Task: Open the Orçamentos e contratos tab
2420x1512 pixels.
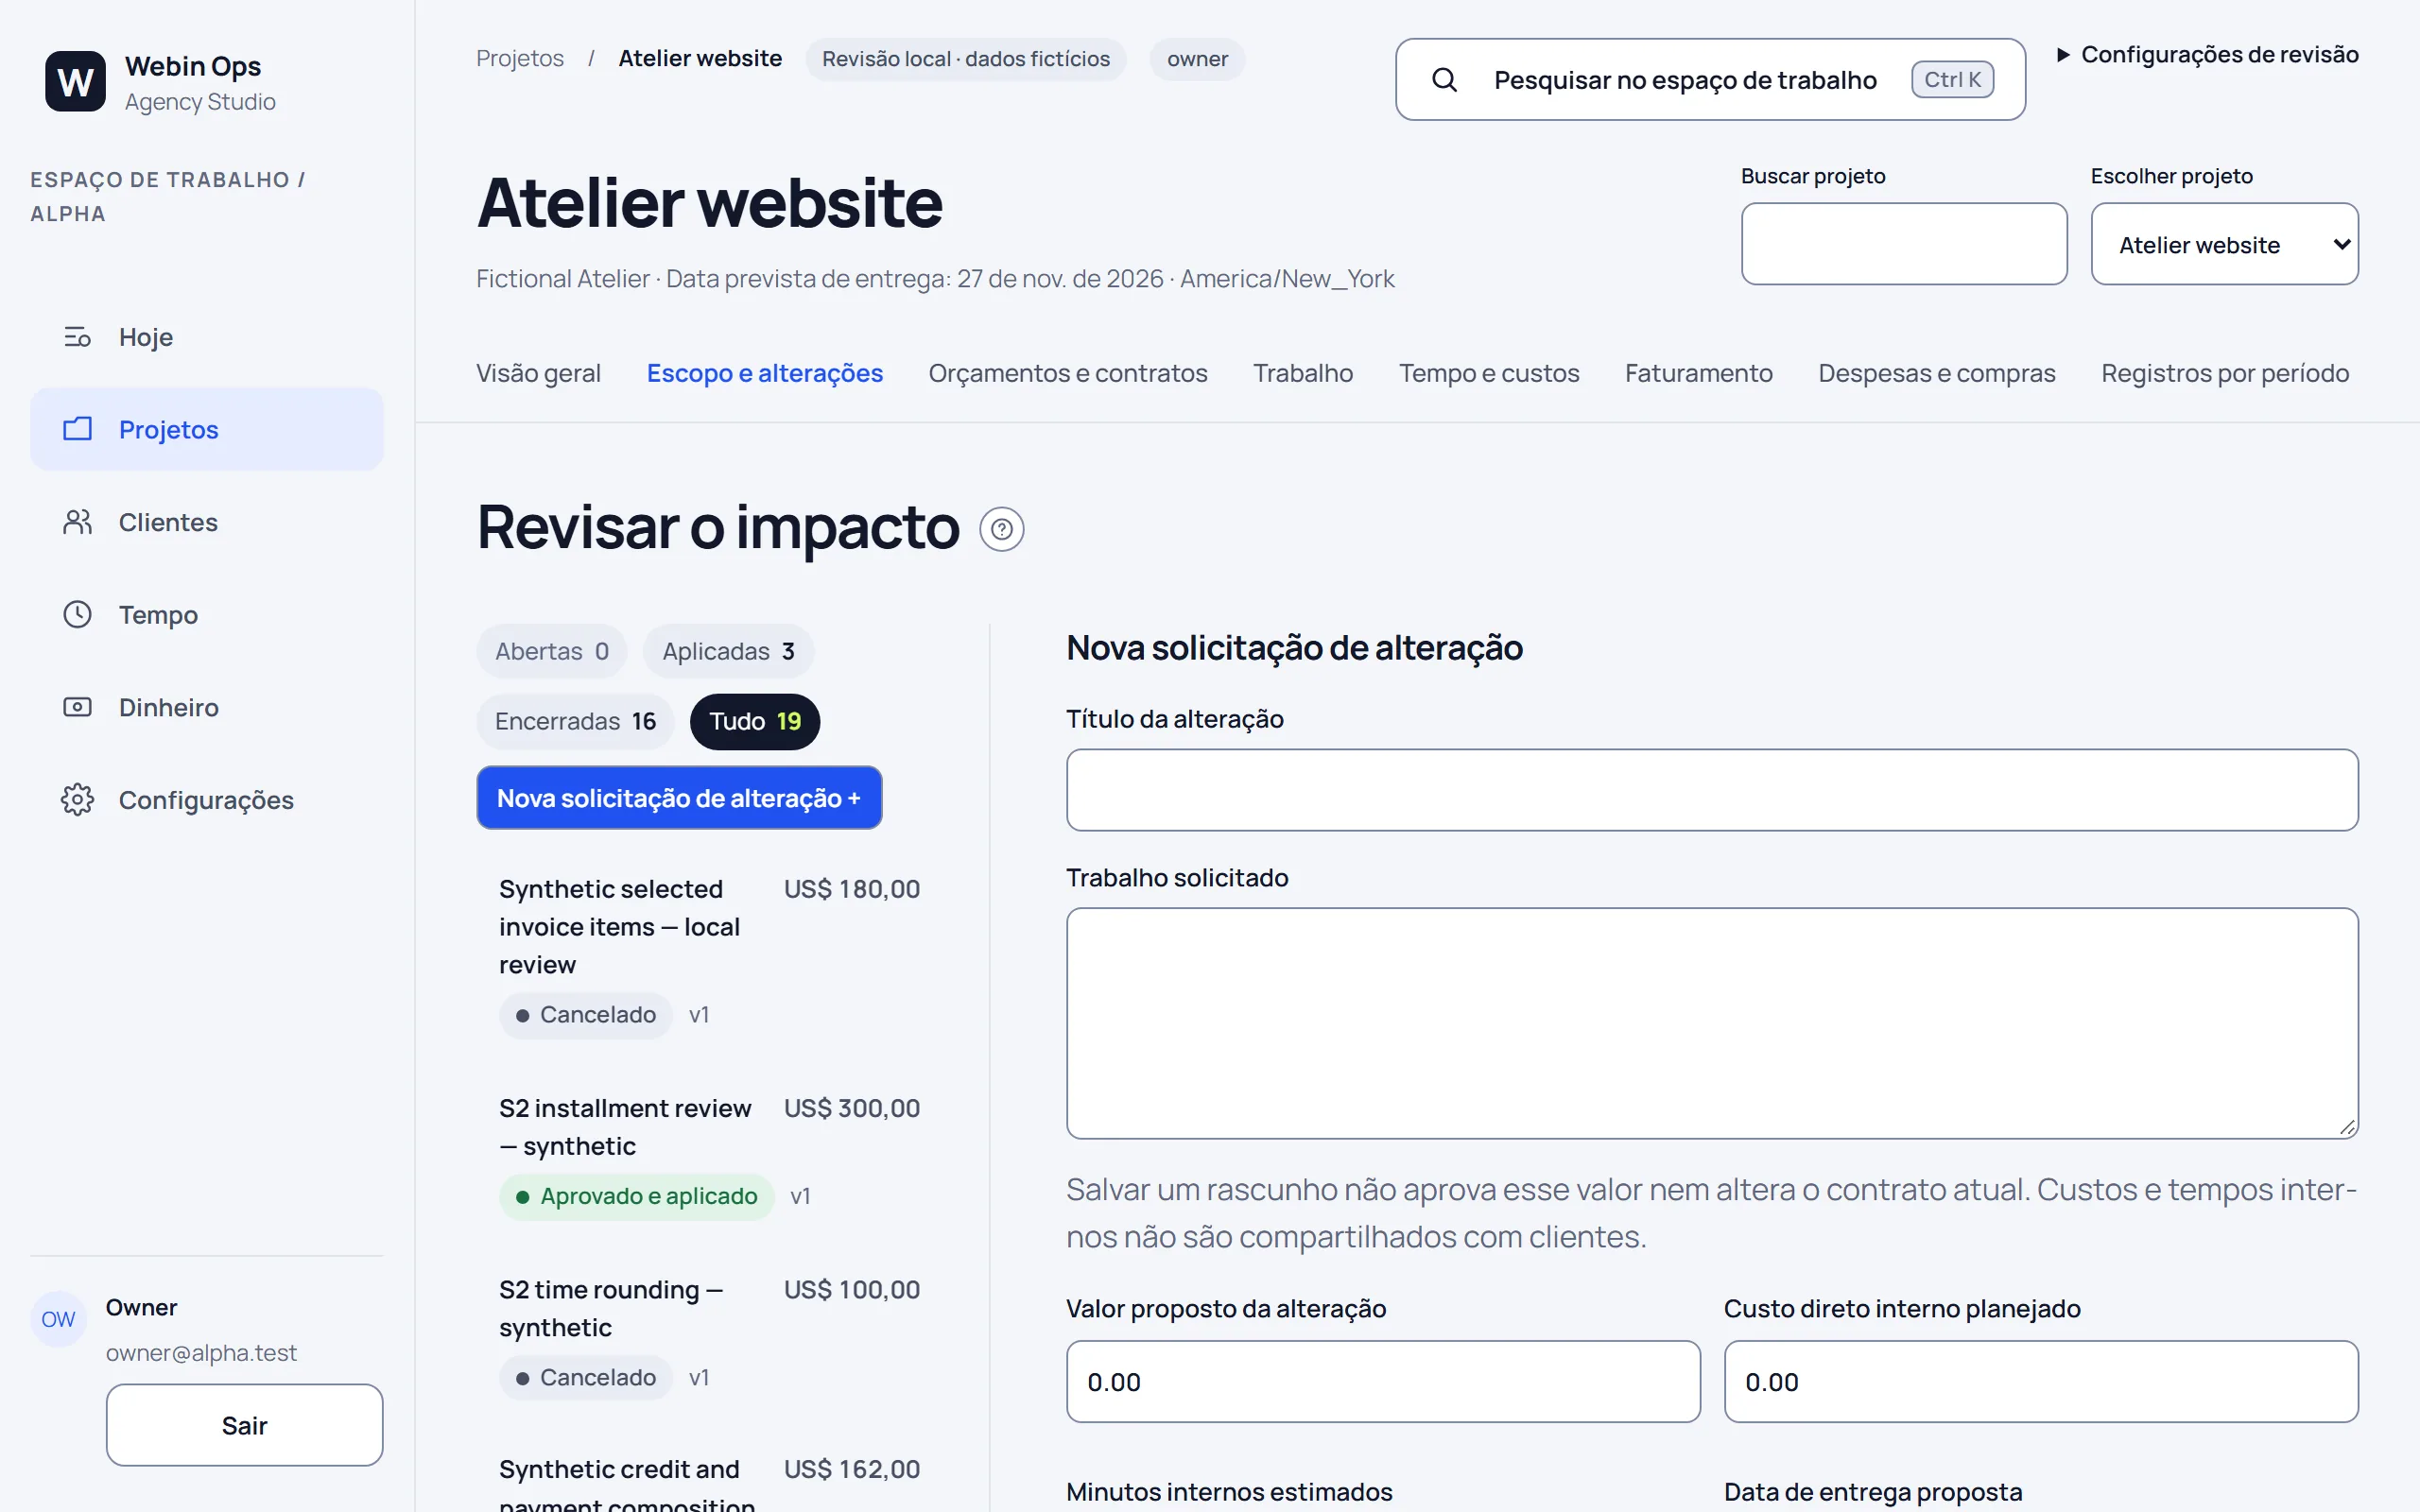Action: (1067, 373)
